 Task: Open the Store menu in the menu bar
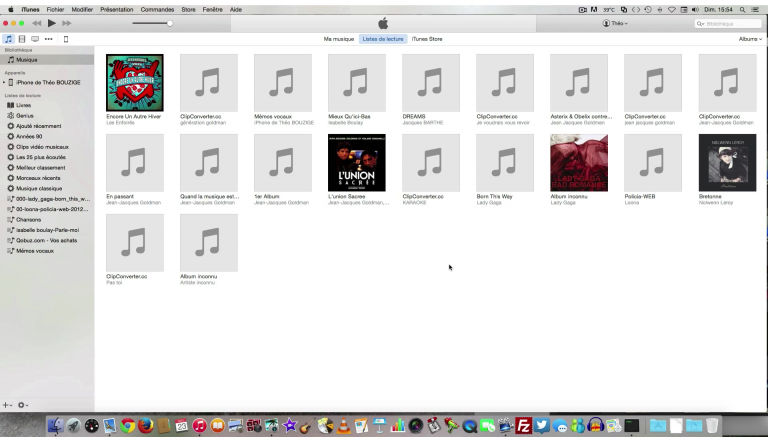coord(188,9)
